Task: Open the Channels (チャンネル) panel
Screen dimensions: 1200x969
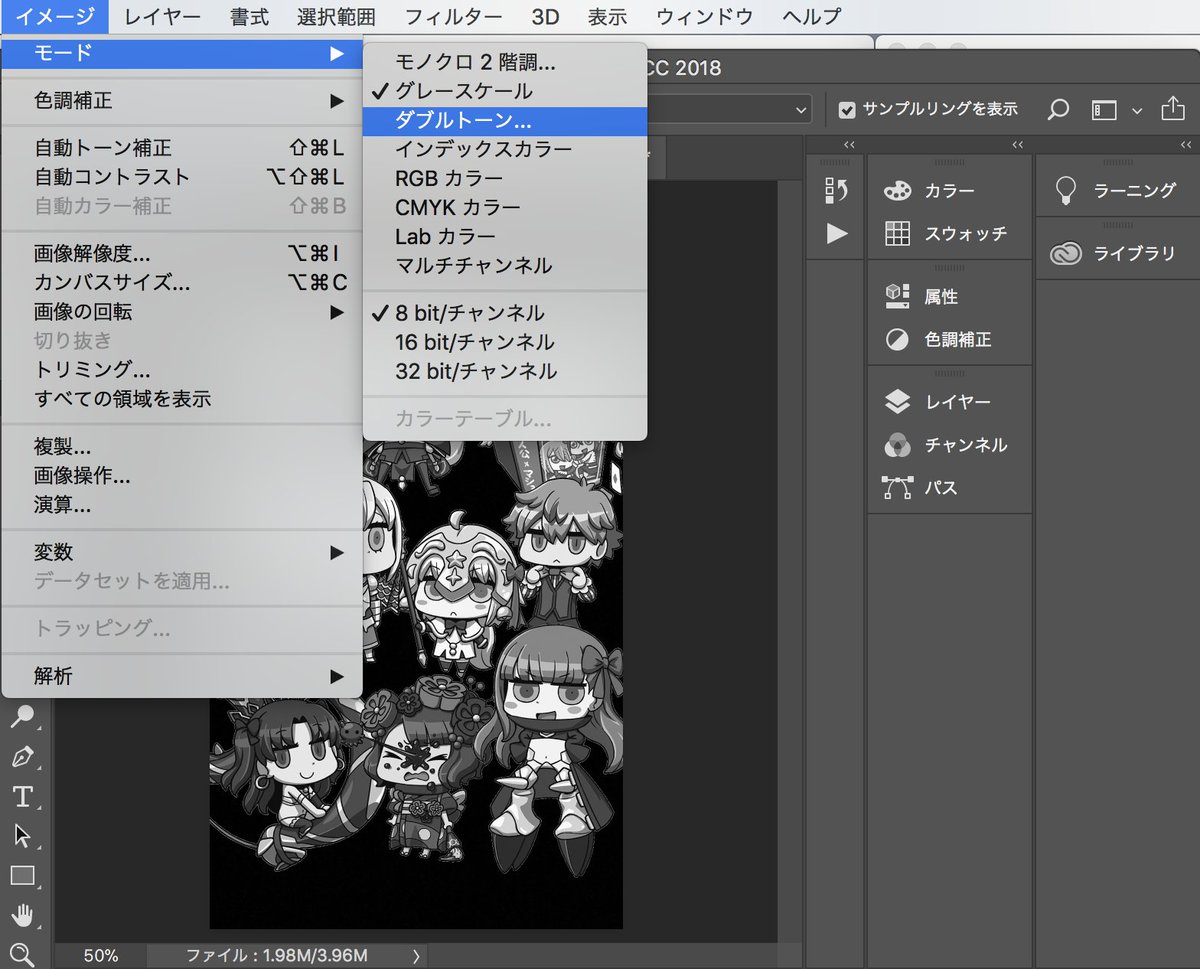Action: click(x=948, y=445)
